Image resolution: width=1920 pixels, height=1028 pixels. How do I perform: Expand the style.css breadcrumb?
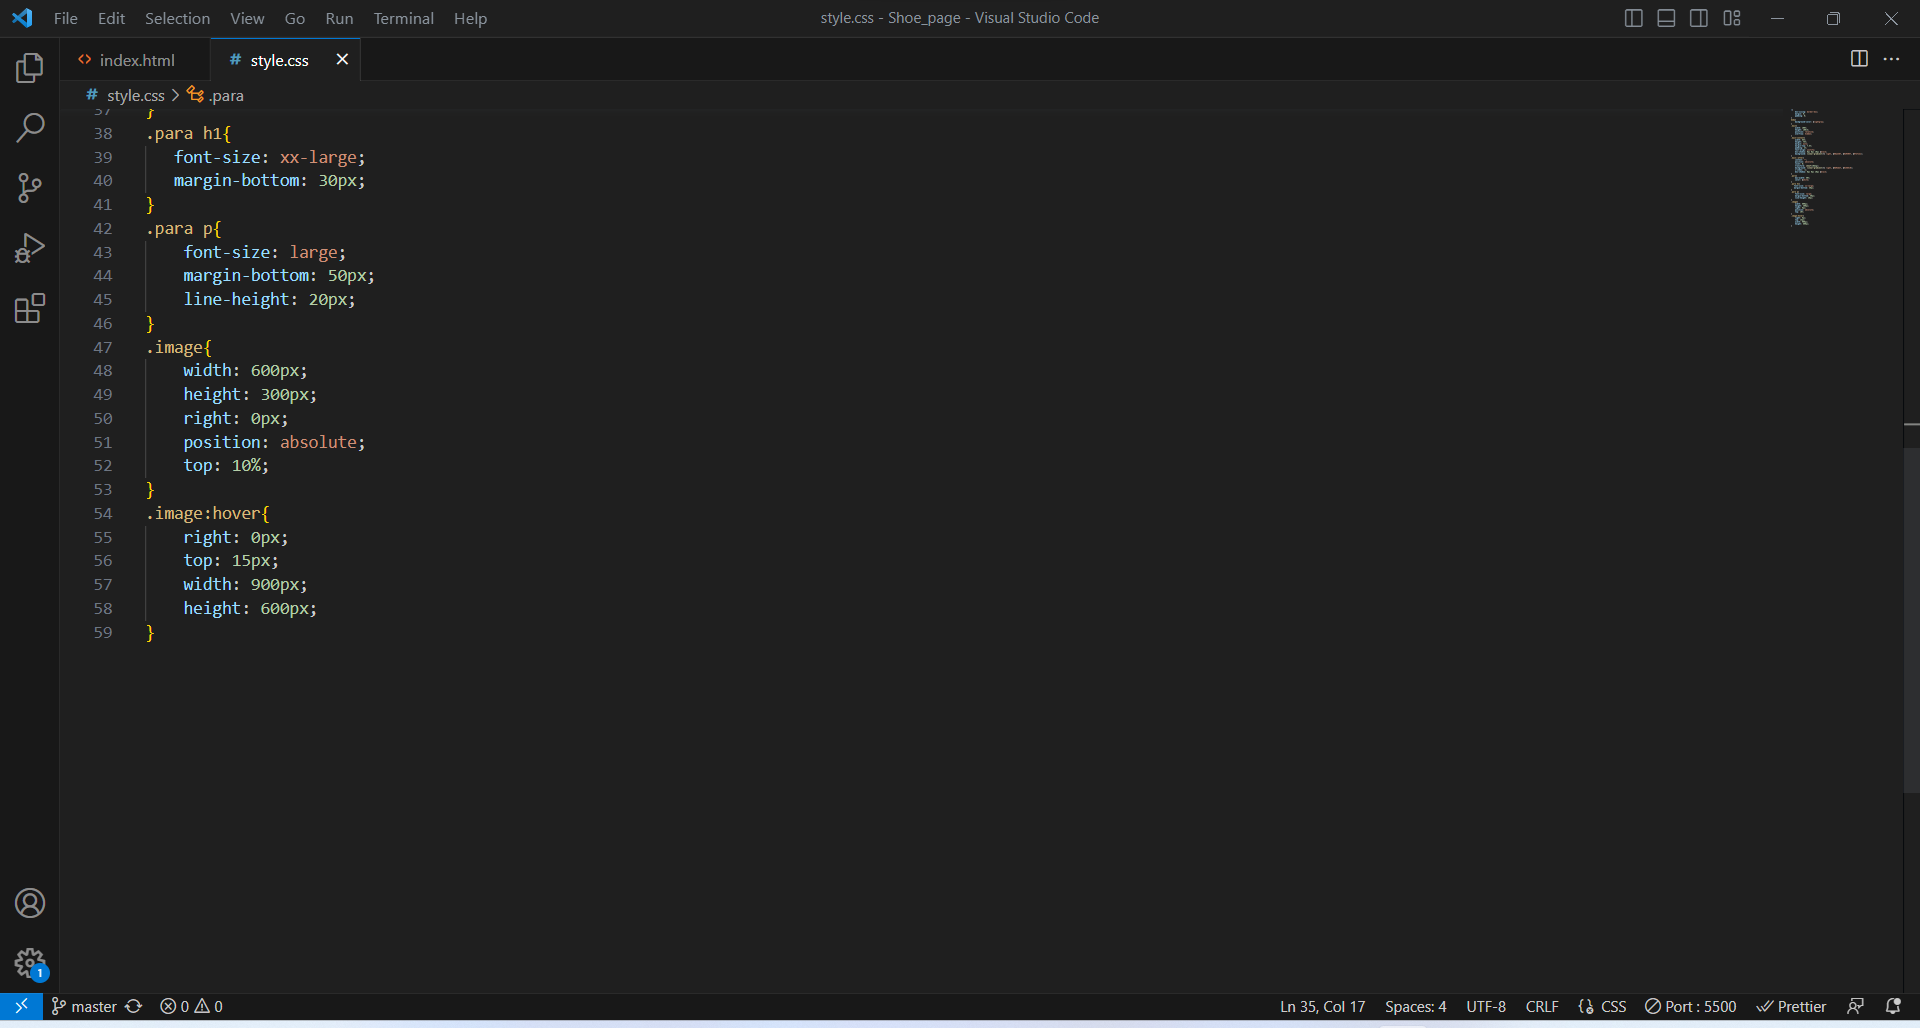tap(136, 94)
